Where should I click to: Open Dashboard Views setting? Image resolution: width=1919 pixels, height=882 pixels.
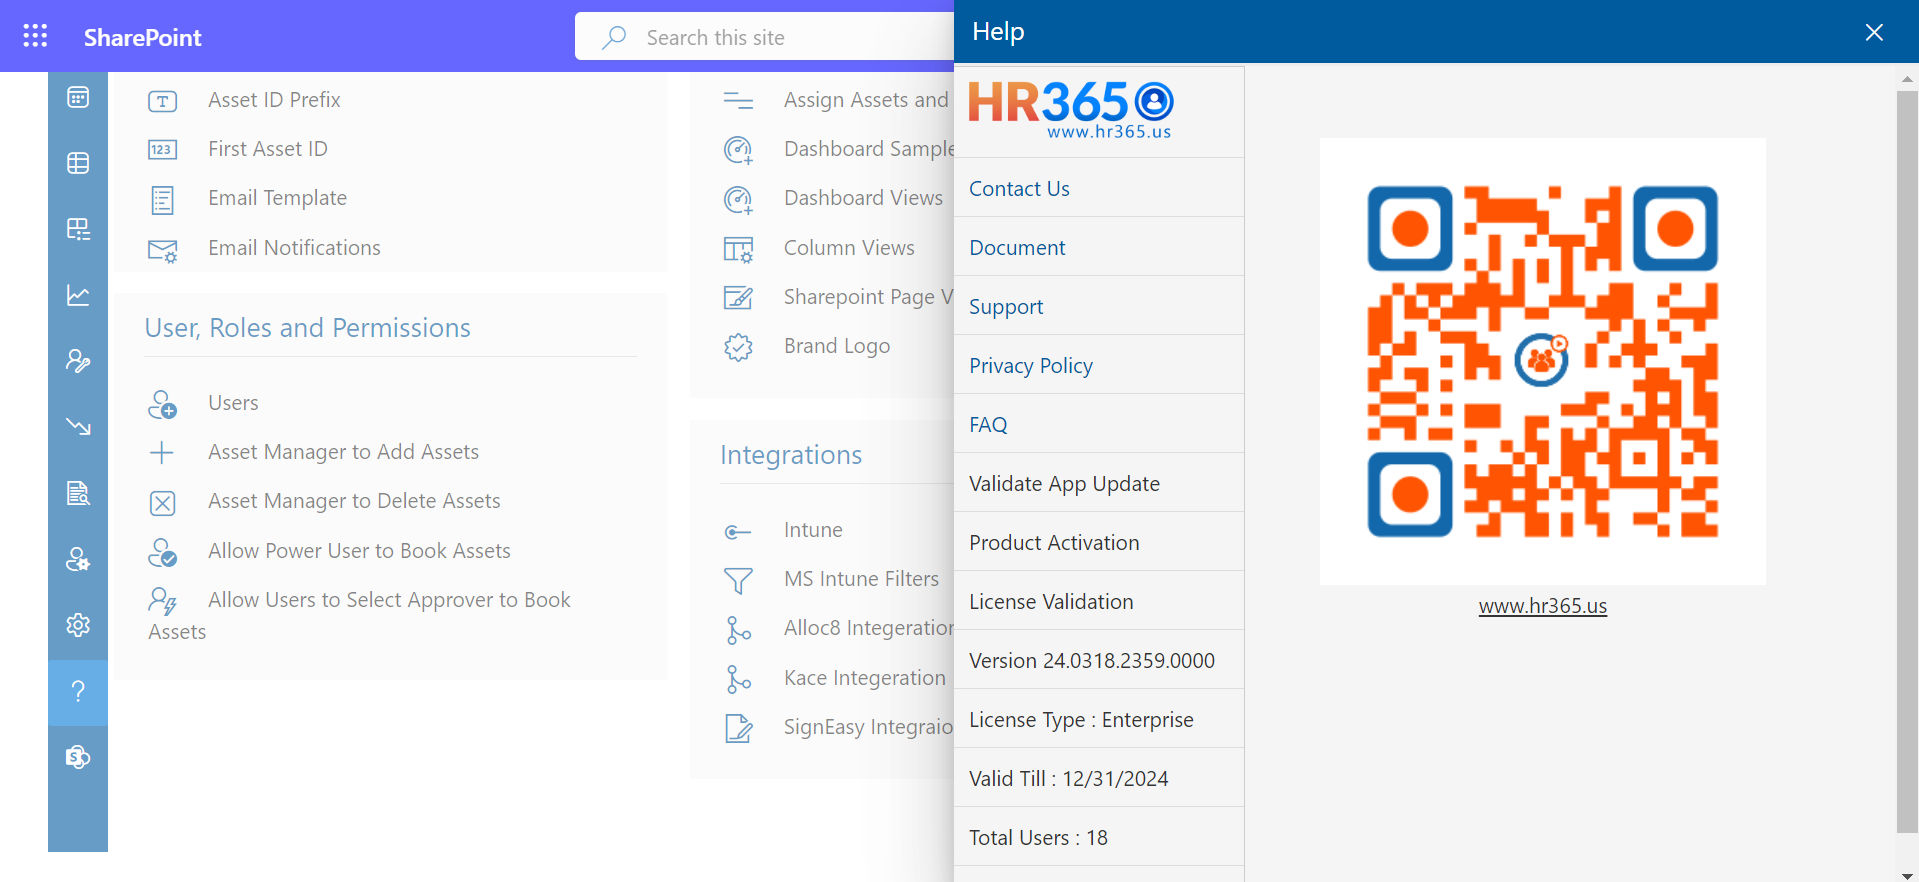pos(863,198)
